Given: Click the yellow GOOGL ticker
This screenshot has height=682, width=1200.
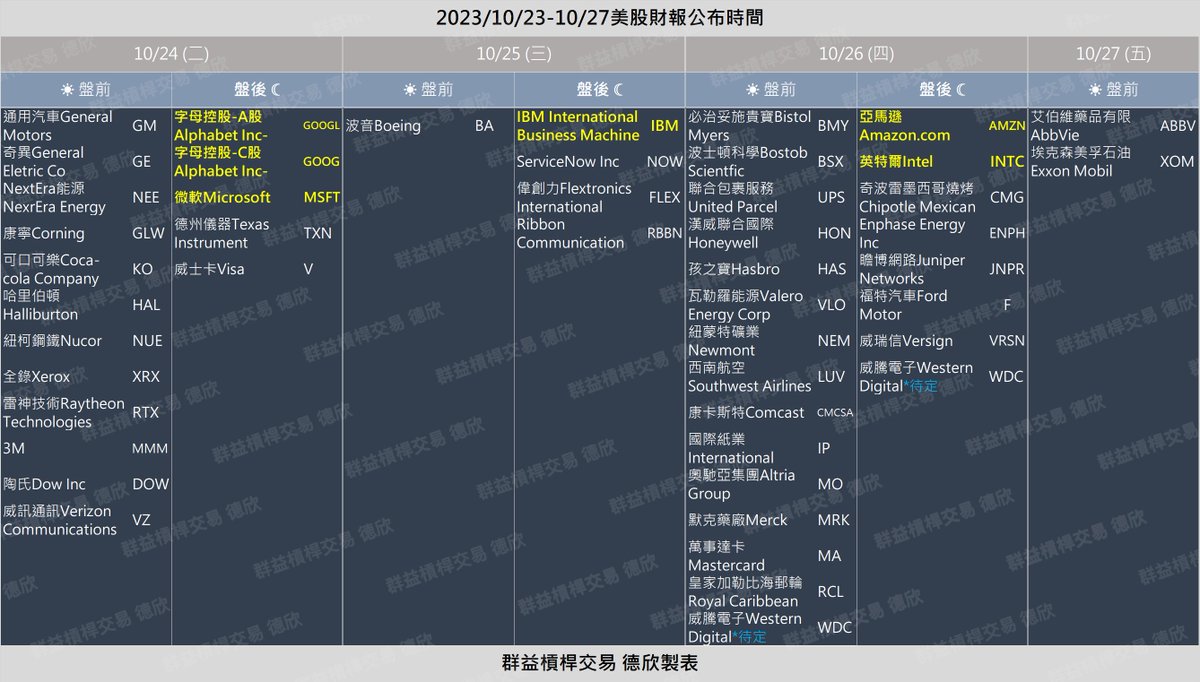Looking at the screenshot, I should click(321, 126).
